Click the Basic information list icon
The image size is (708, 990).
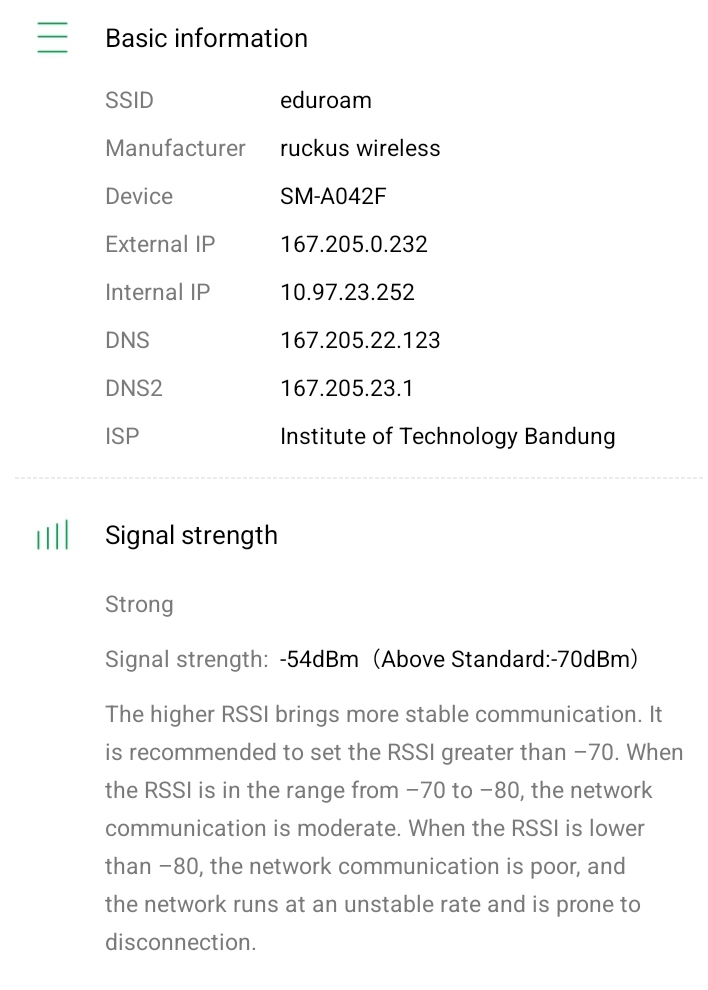coord(52,38)
